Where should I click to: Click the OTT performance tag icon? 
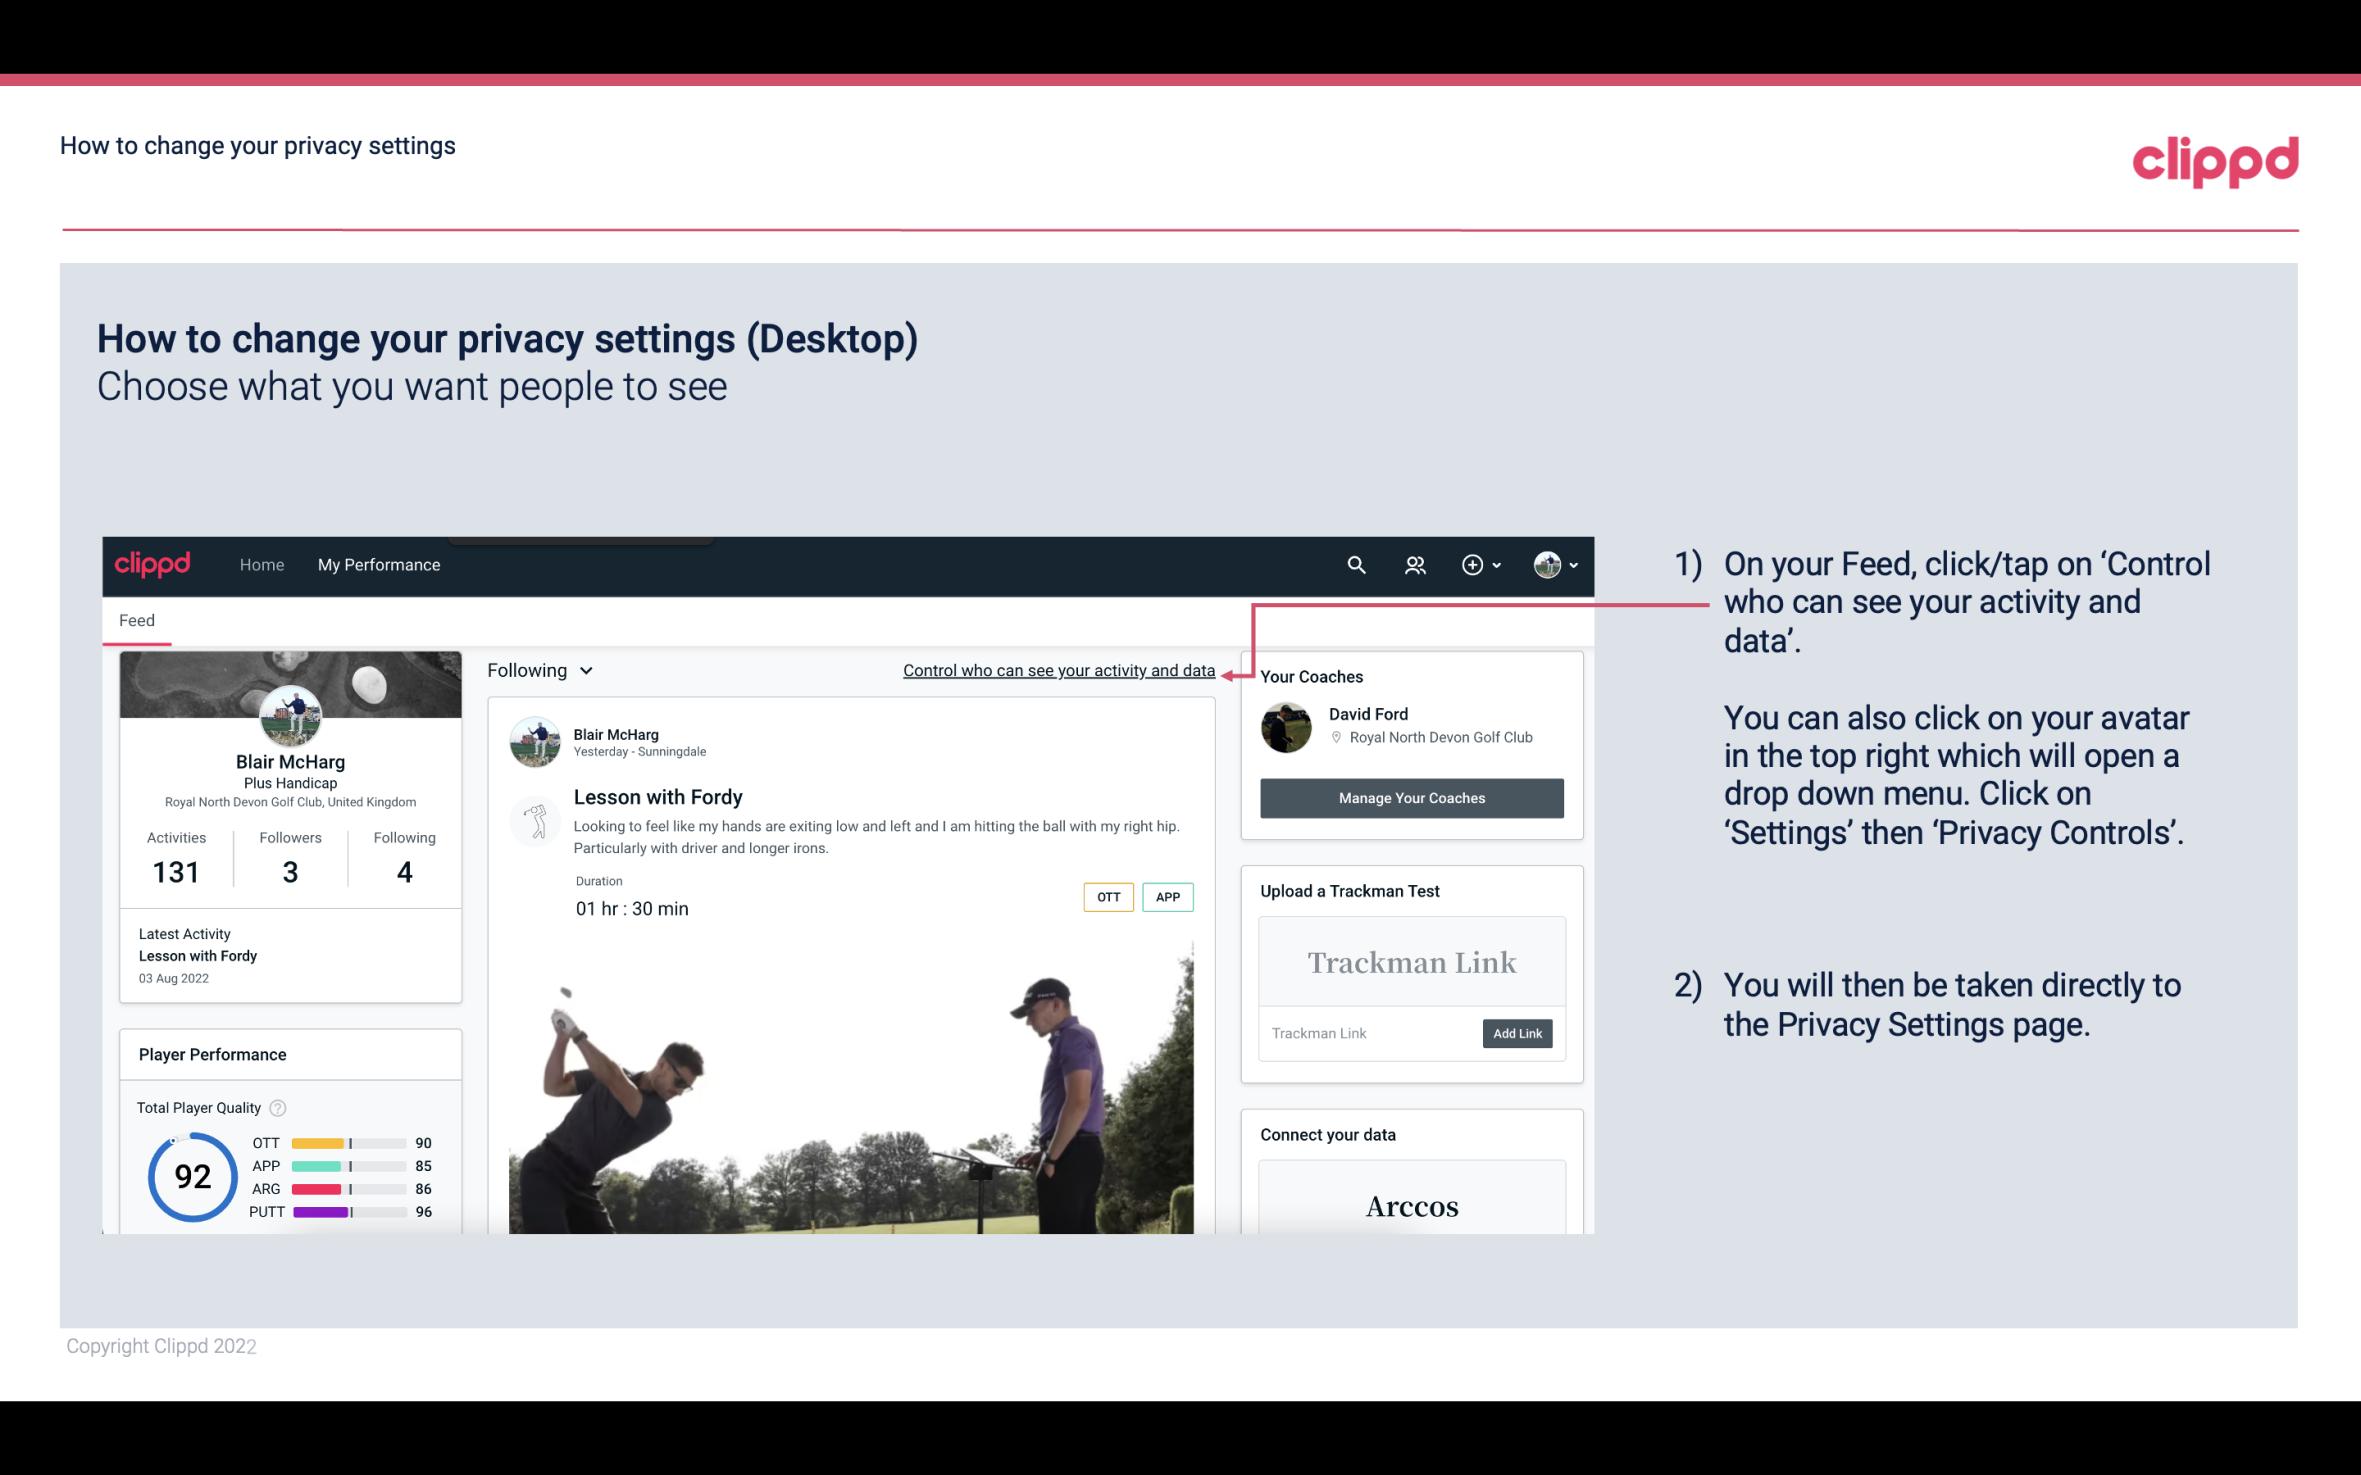(x=1106, y=896)
